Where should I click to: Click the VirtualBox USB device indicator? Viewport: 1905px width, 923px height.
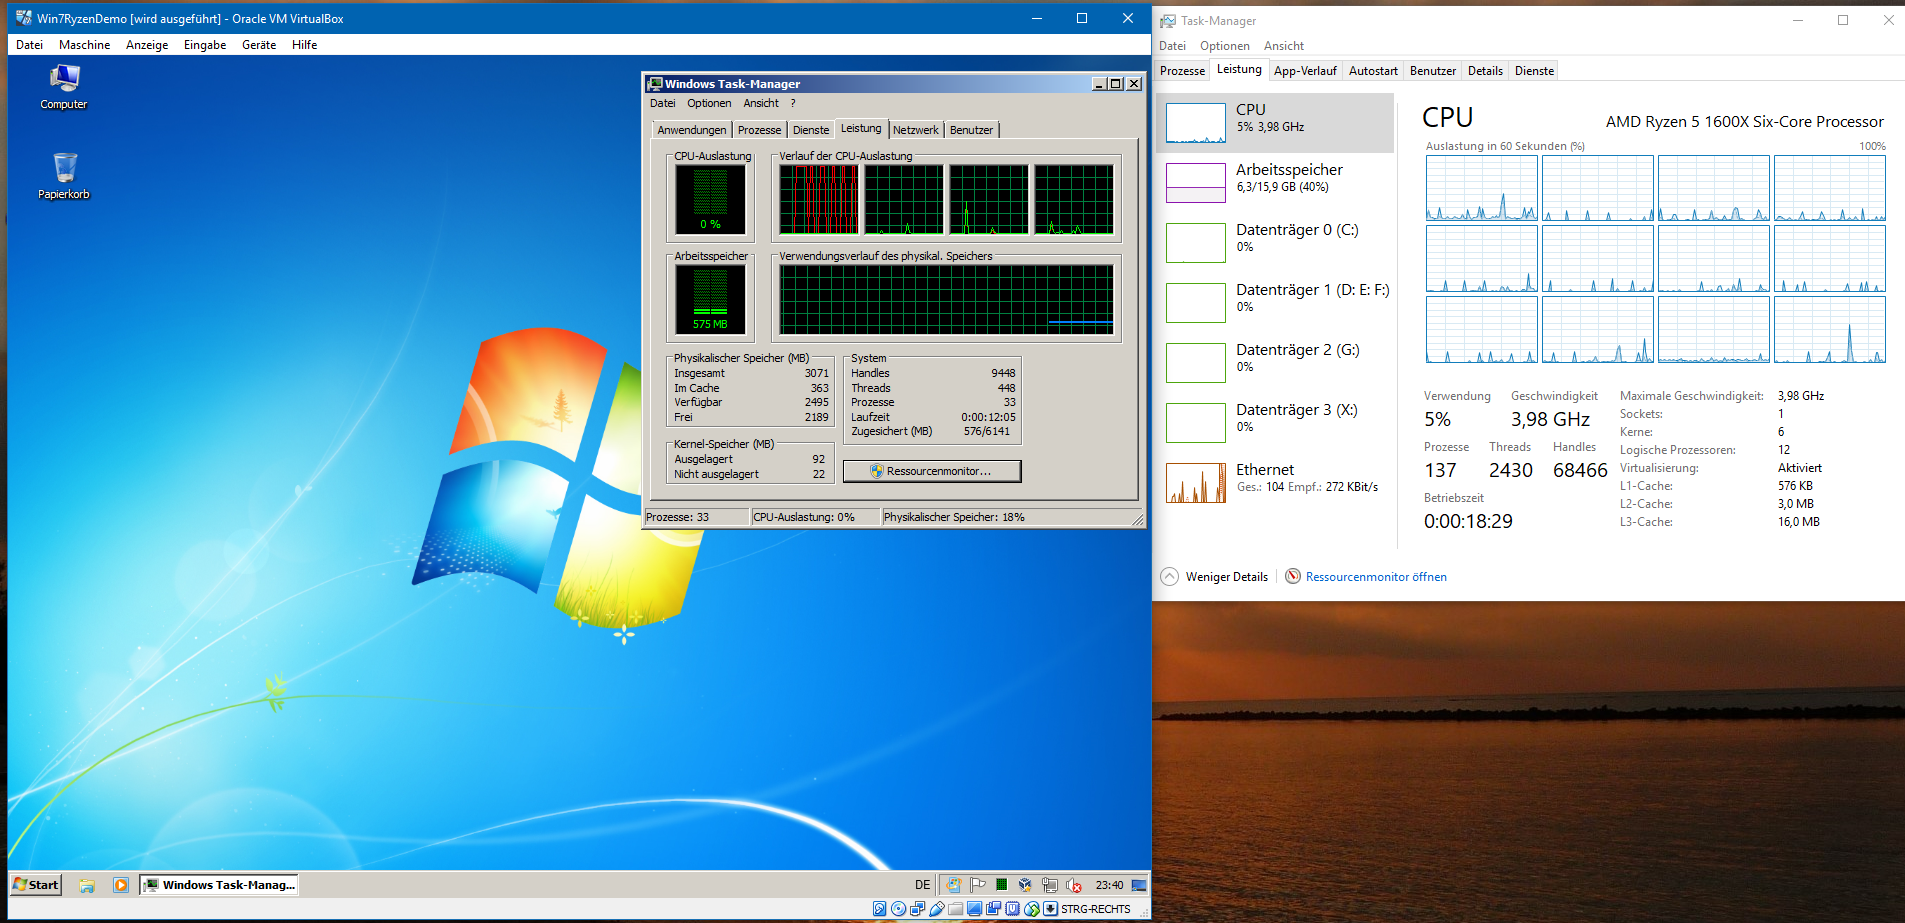(936, 909)
